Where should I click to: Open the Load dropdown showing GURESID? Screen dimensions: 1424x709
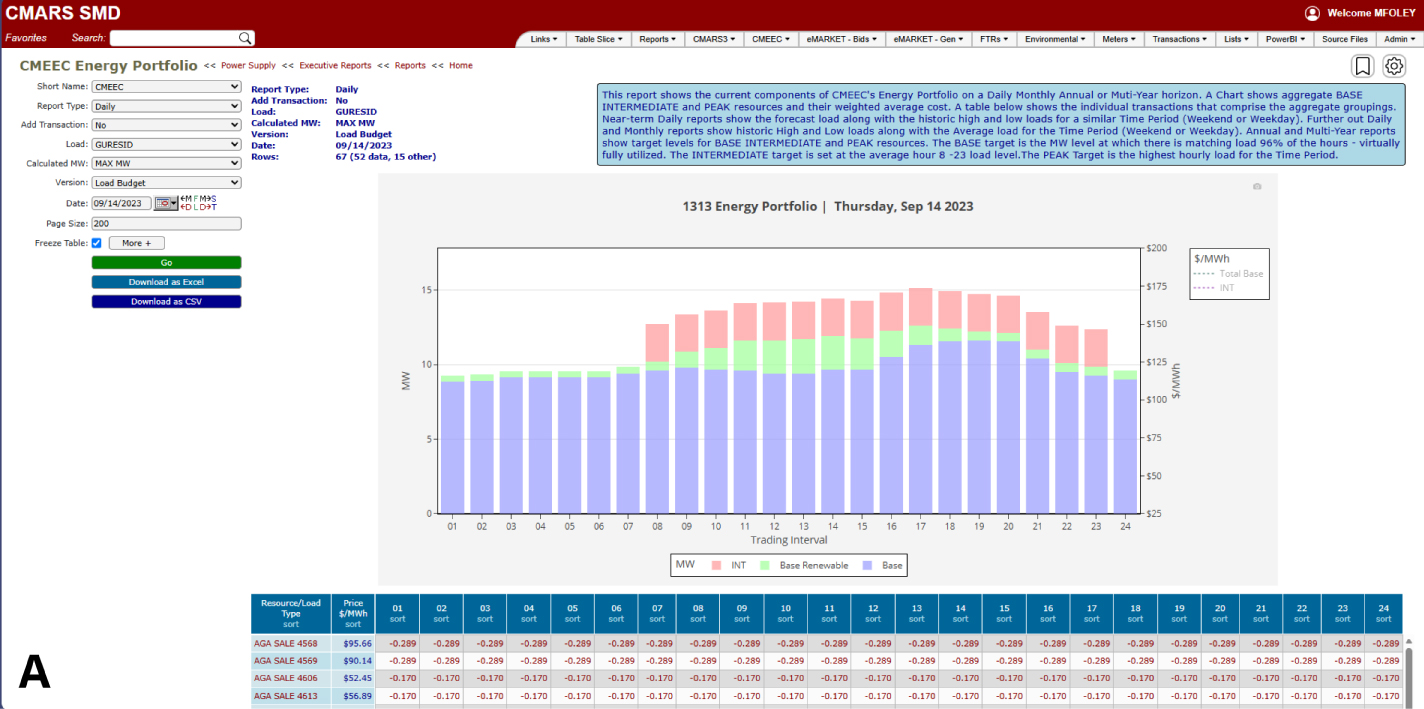[166, 144]
